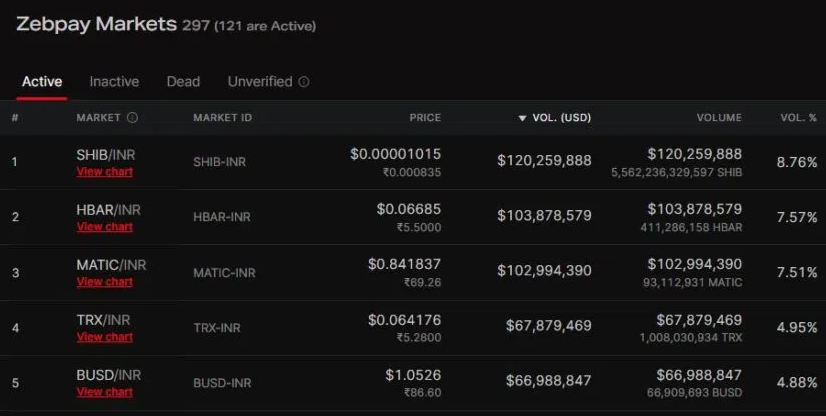Select the Active tab
826x416 pixels.
42,82
